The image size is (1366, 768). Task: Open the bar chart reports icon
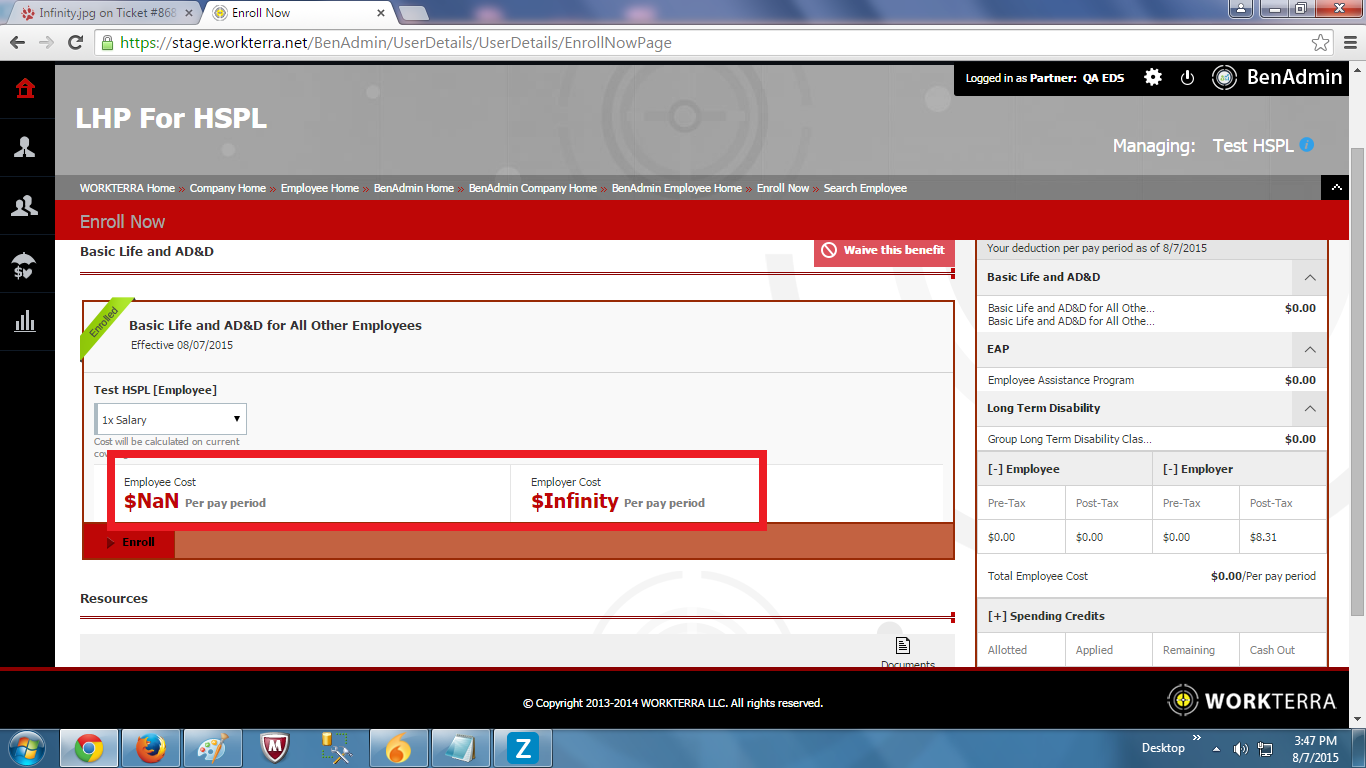click(x=25, y=321)
